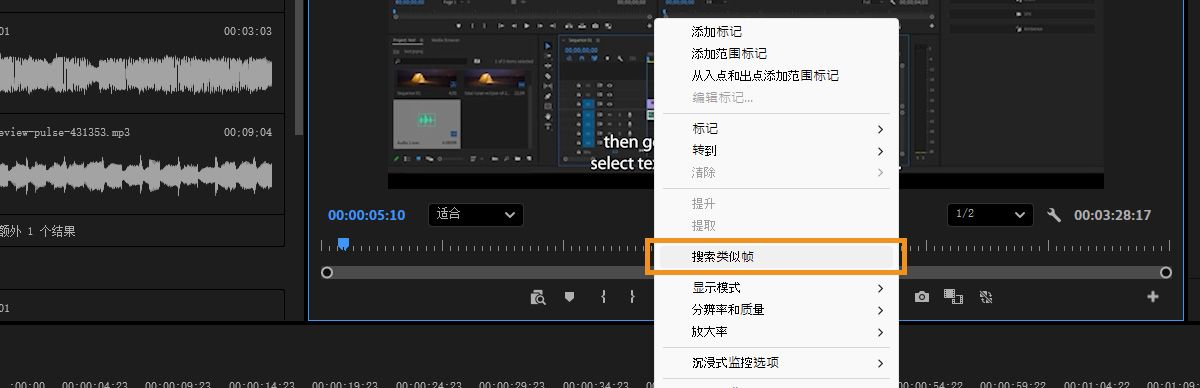The image size is (1200, 388).
Task: Click the 00:03:03 audio duration
Action: 247,32
